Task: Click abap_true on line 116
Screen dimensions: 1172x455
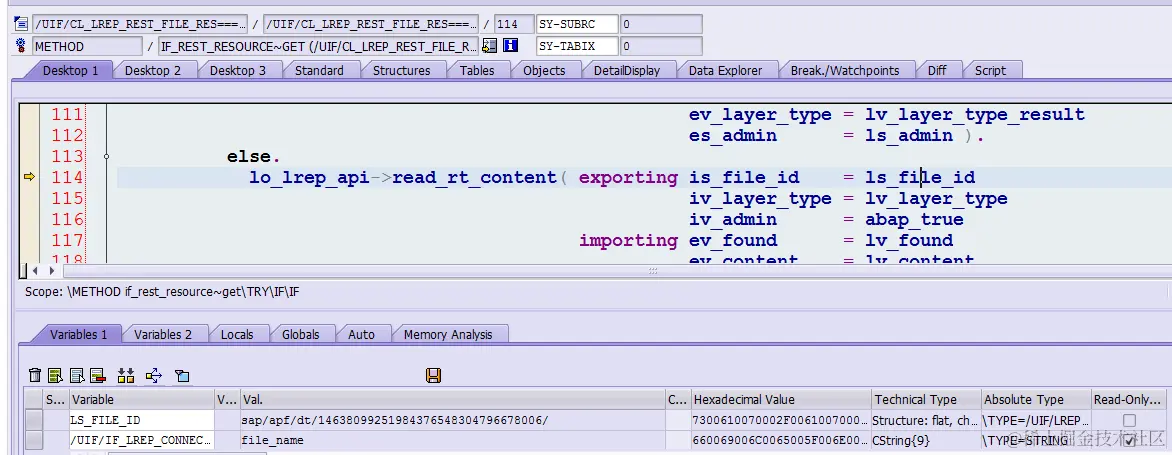Action: [x=914, y=220]
